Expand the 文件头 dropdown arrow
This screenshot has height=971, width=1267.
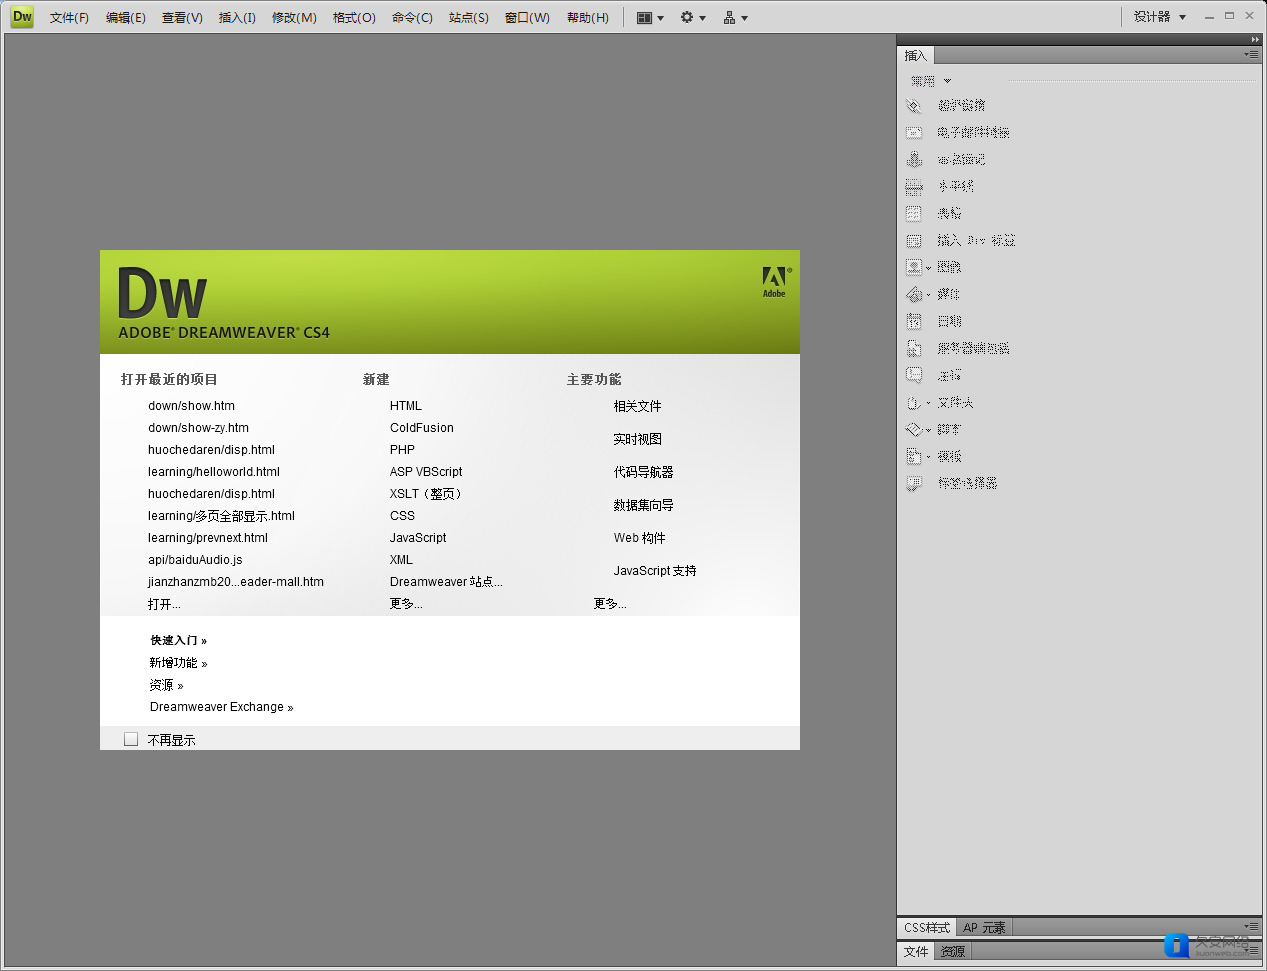click(x=929, y=403)
